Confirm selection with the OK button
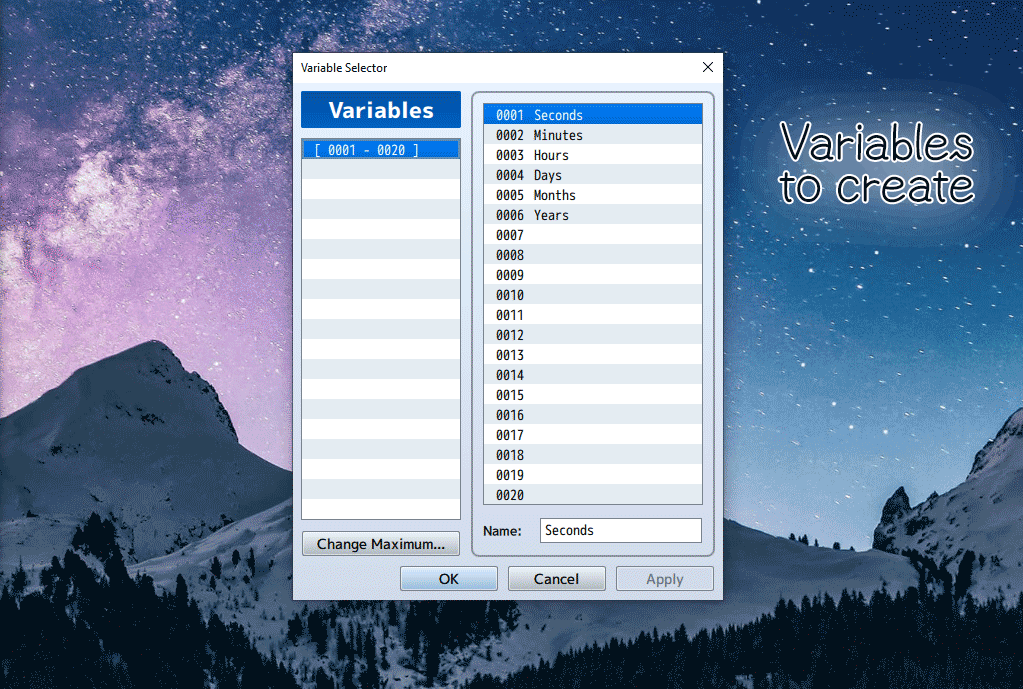The image size is (1023, 689). (448, 578)
